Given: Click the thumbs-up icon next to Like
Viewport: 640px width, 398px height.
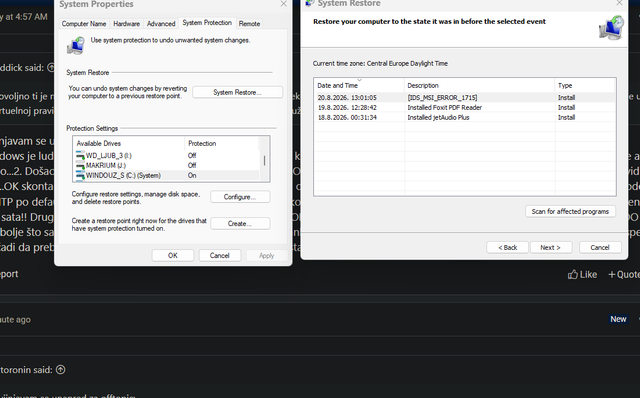Looking at the screenshot, I should coord(572,274).
